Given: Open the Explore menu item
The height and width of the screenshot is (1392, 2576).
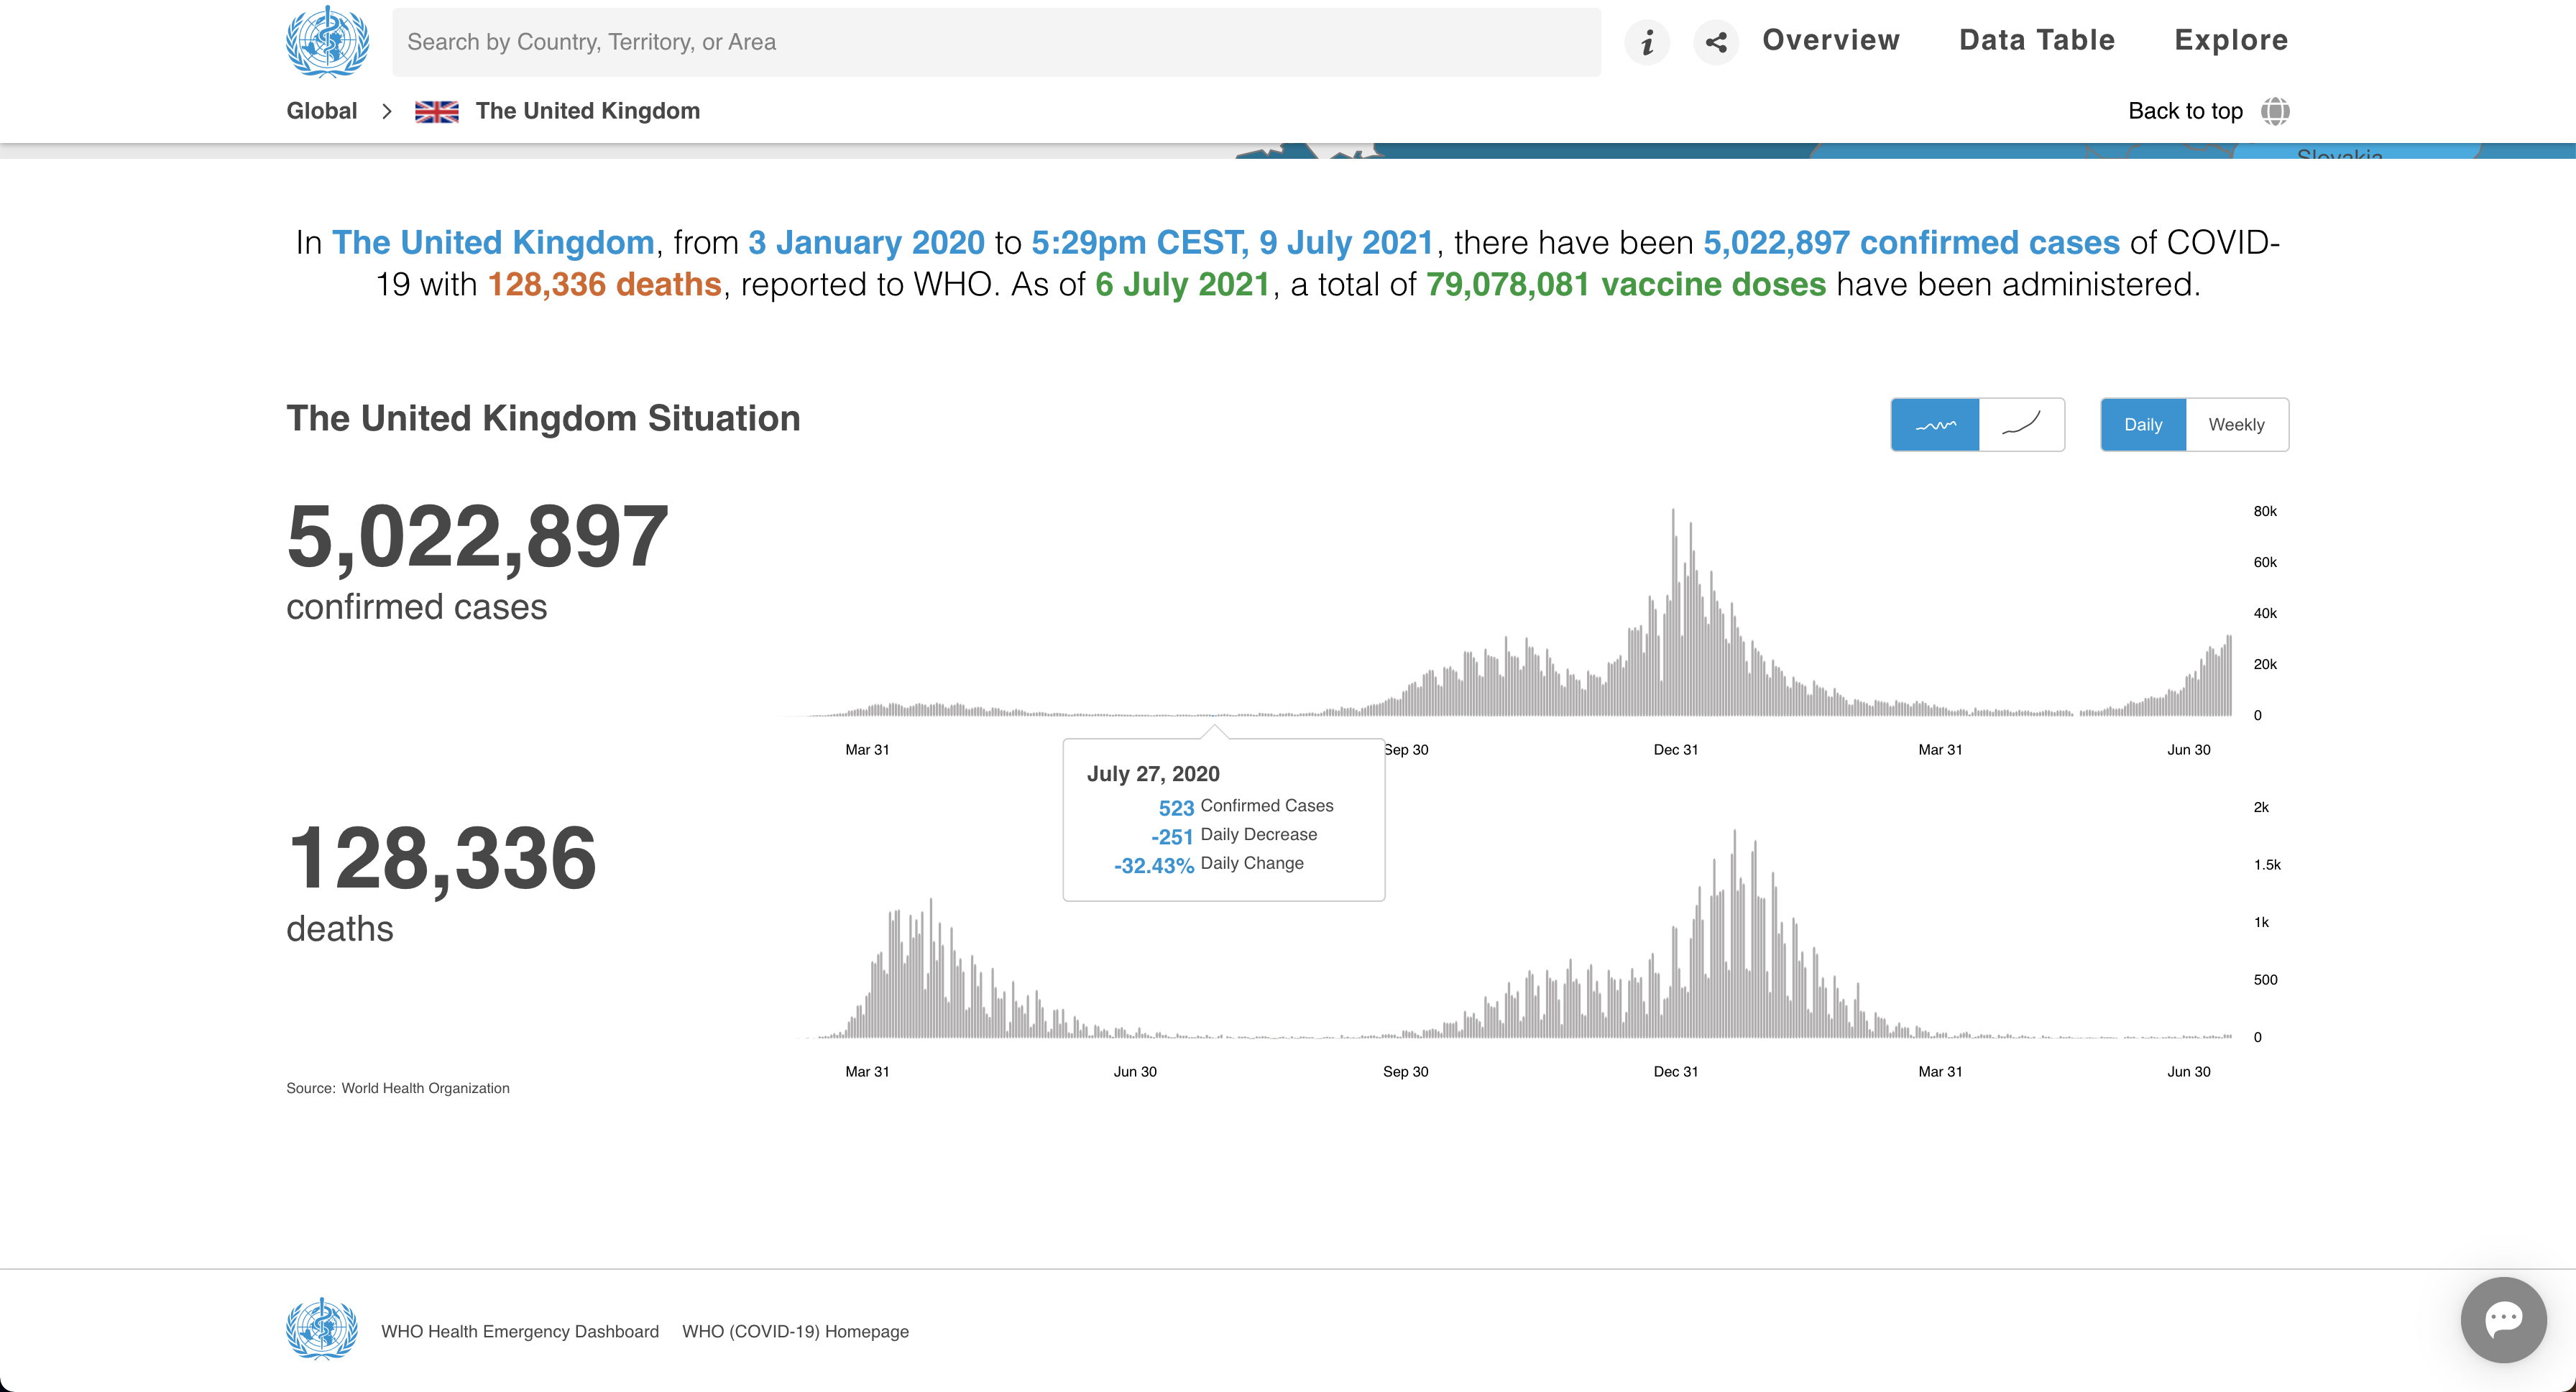Looking at the screenshot, I should [2230, 40].
